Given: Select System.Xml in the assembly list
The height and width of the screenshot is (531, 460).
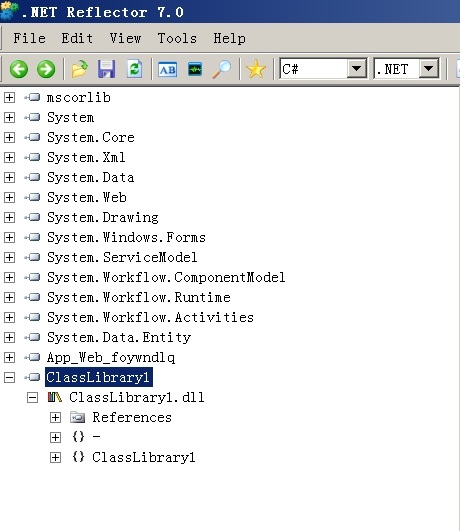Looking at the screenshot, I should coord(86,157).
